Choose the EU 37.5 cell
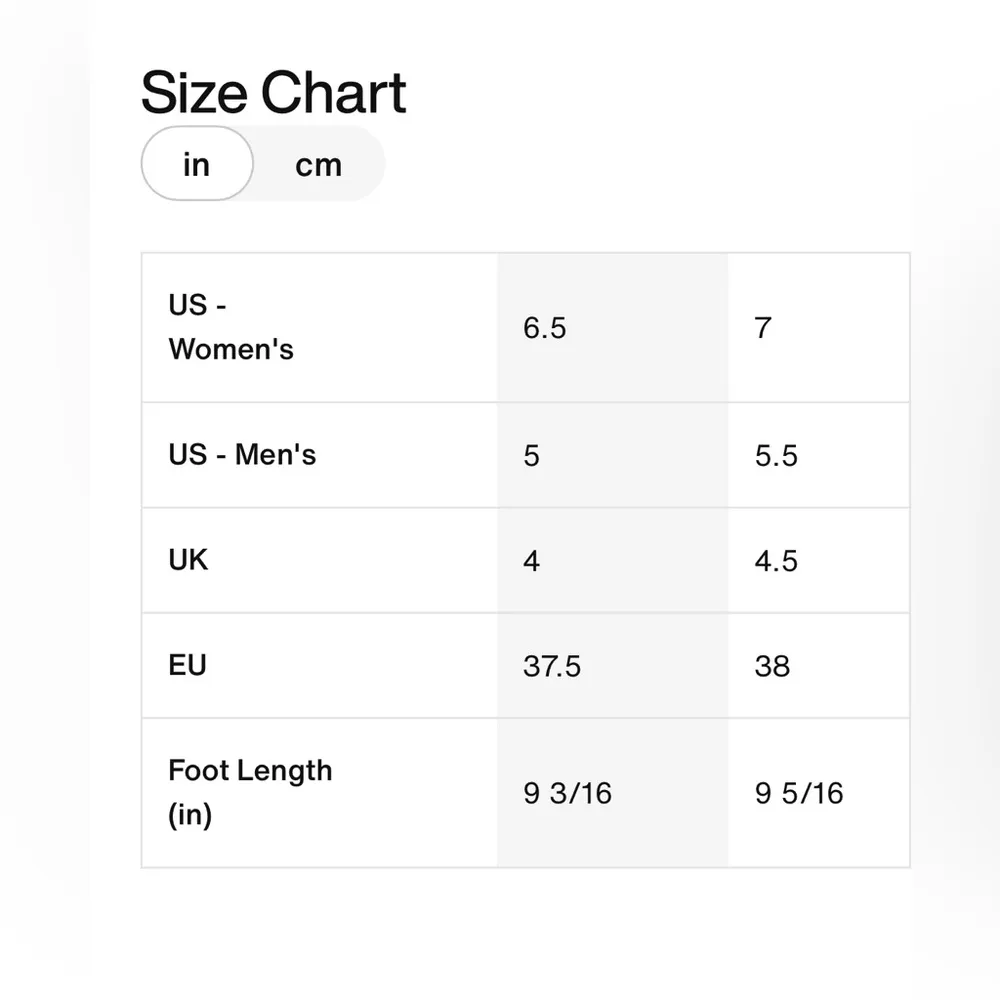Image resolution: width=1000 pixels, height=1000 pixels. pyautogui.click(x=552, y=666)
